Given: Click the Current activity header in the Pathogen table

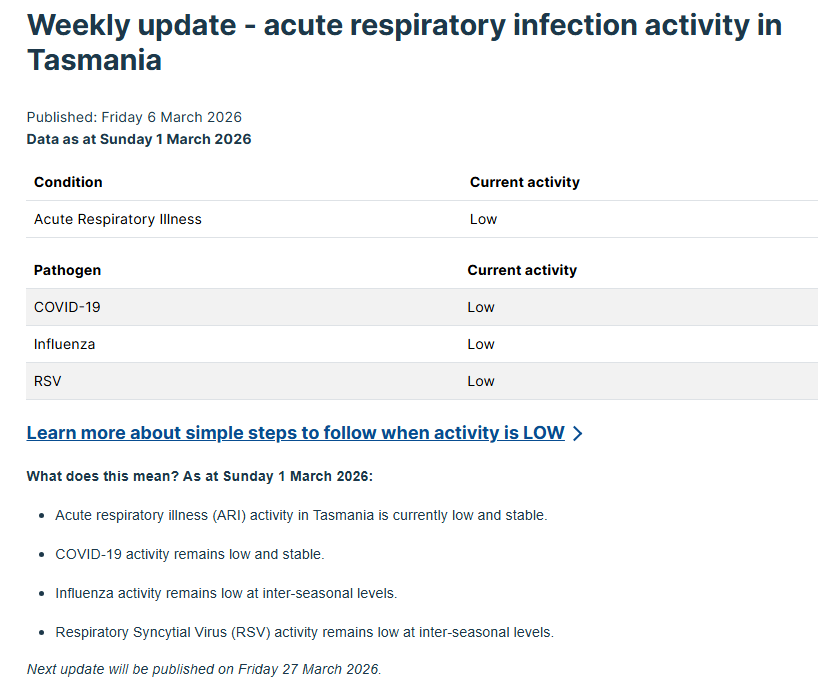Looking at the screenshot, I should coord(522,270).
